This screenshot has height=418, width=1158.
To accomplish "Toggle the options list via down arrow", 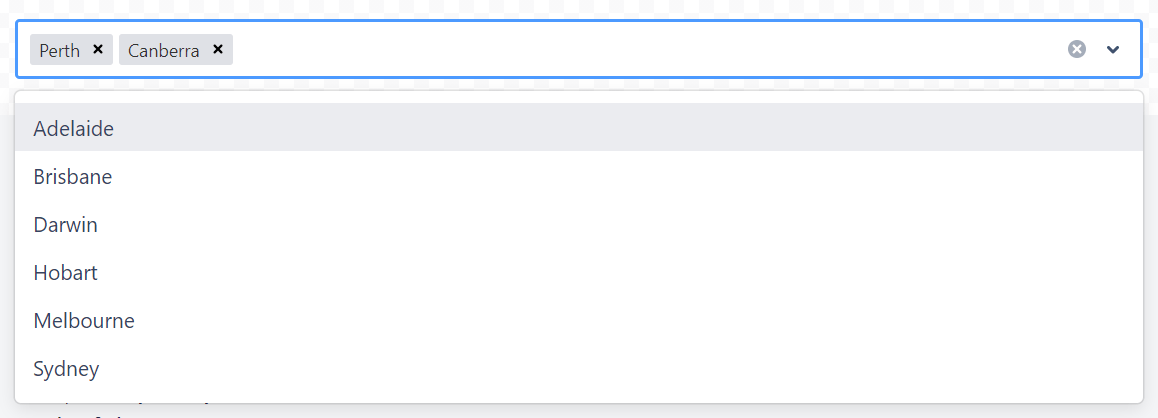I will [1113, 49].
